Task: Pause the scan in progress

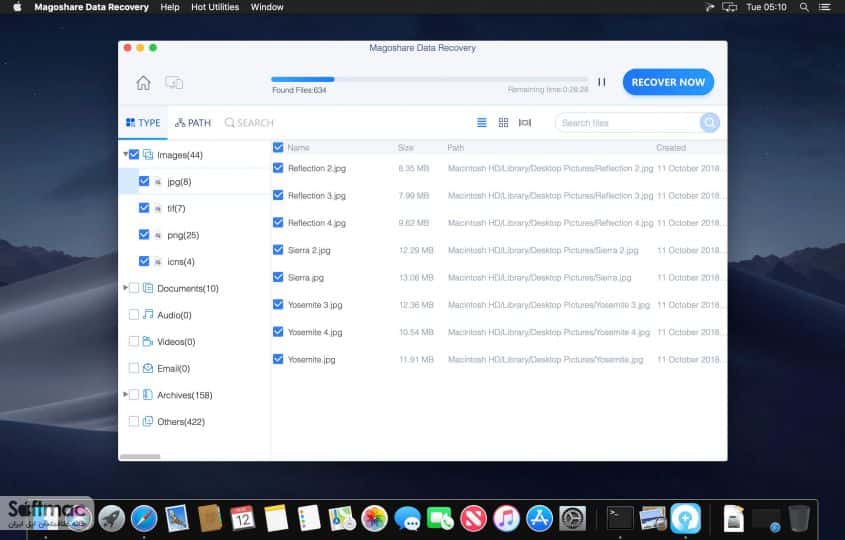Action: point(601,82)
